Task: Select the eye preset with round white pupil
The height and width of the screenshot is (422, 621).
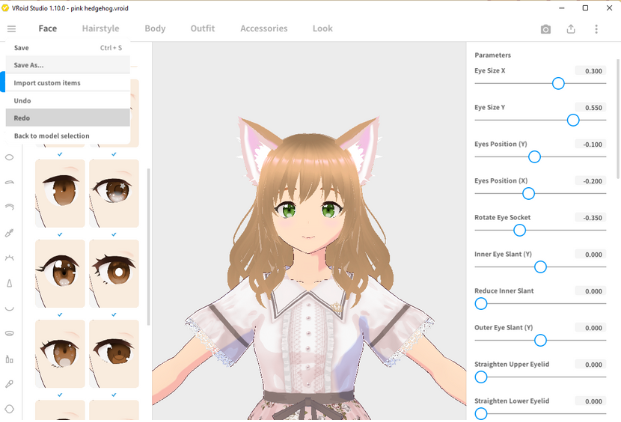Action: [114, 274]
